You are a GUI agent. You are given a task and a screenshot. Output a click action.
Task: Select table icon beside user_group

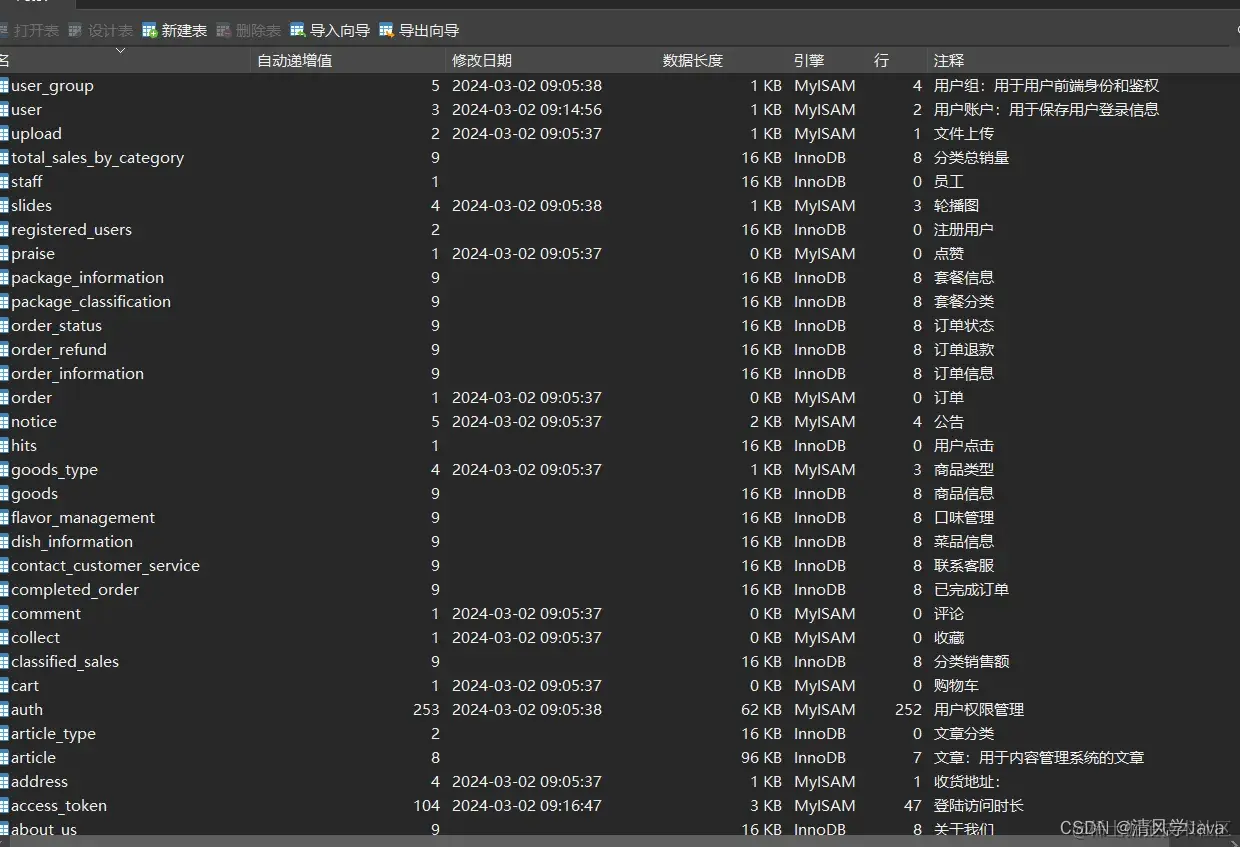pos(4,86)
